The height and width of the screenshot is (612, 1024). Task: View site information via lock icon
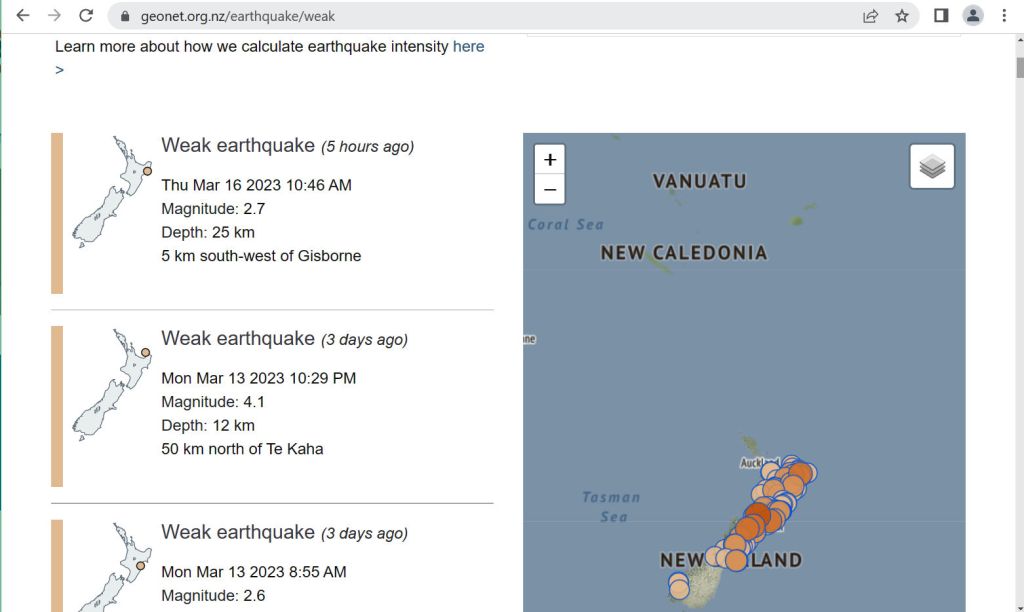tap(125, 16)
